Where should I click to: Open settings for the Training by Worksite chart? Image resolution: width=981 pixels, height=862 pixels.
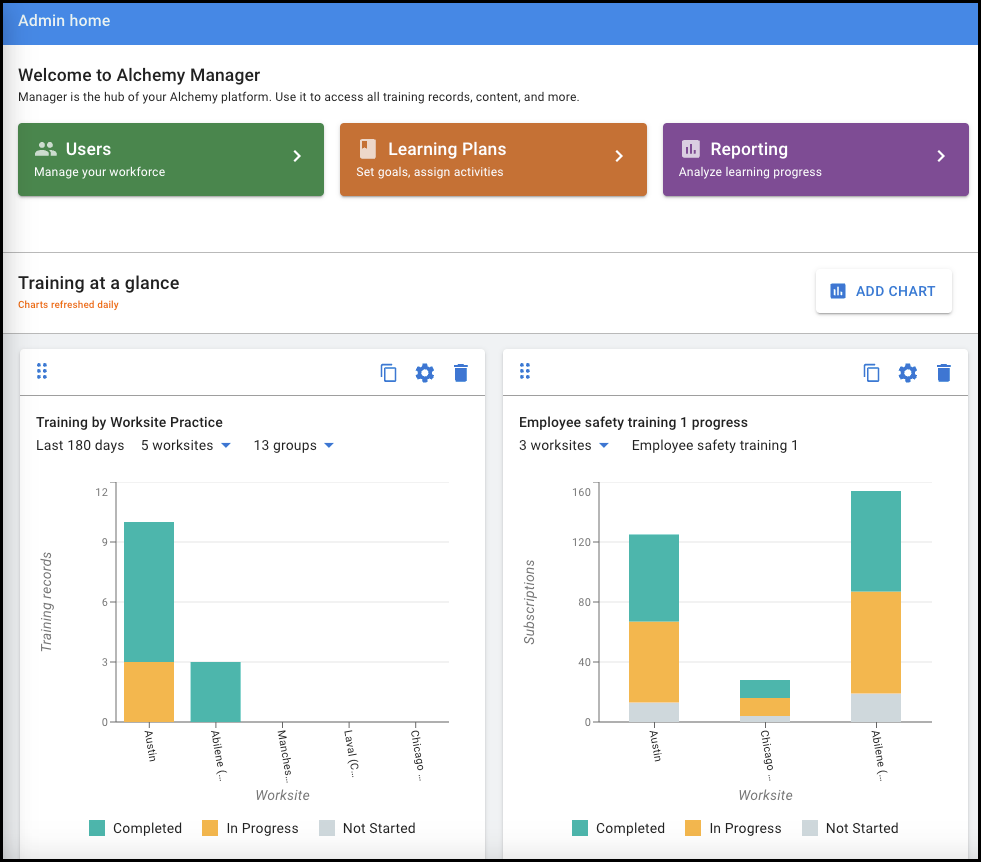[x=424, y=372]
